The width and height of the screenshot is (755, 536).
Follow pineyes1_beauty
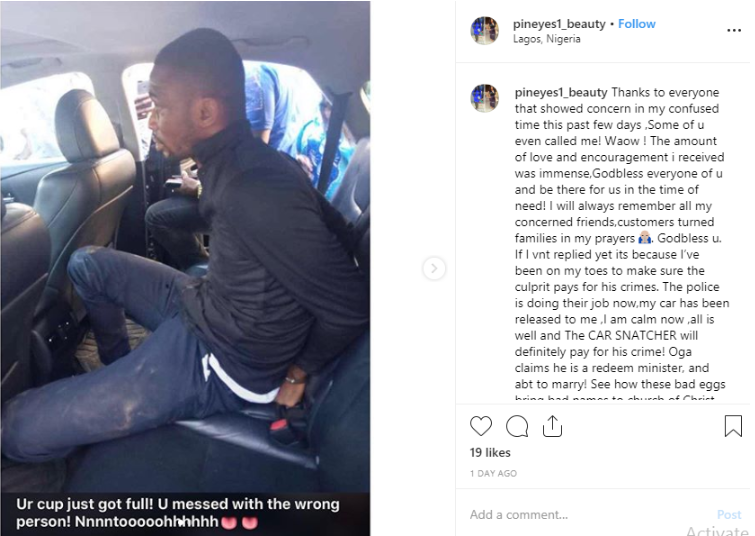point(637,24)
